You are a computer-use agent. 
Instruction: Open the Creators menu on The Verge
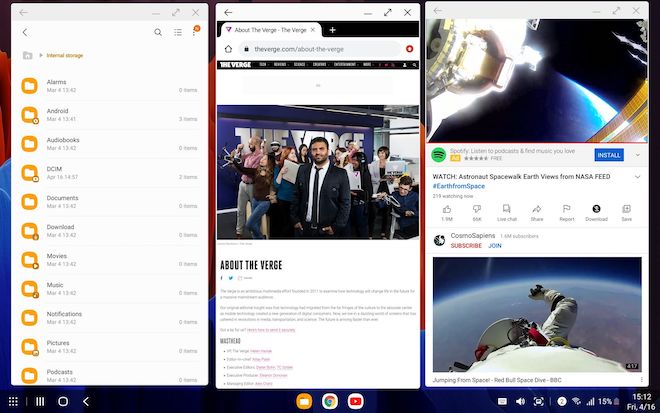pos(320,65)
